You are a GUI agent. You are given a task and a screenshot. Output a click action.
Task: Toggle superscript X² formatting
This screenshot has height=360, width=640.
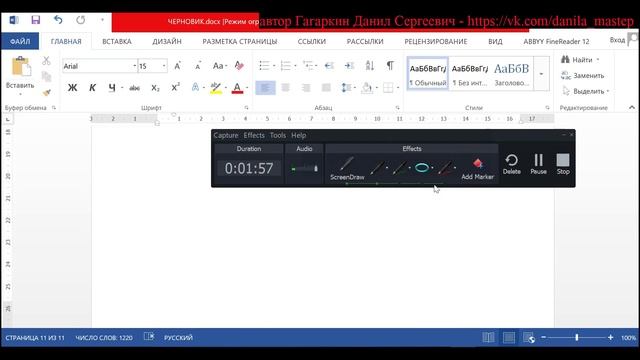176,88
